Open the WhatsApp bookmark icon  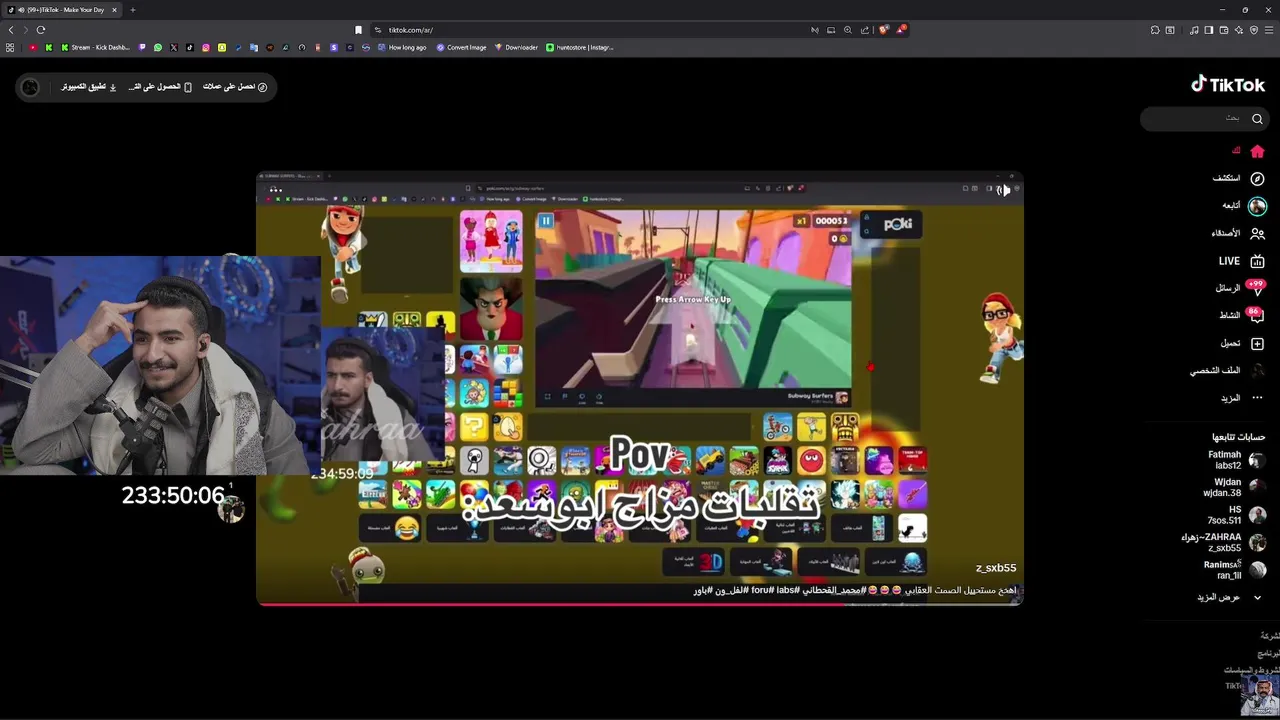158,47
